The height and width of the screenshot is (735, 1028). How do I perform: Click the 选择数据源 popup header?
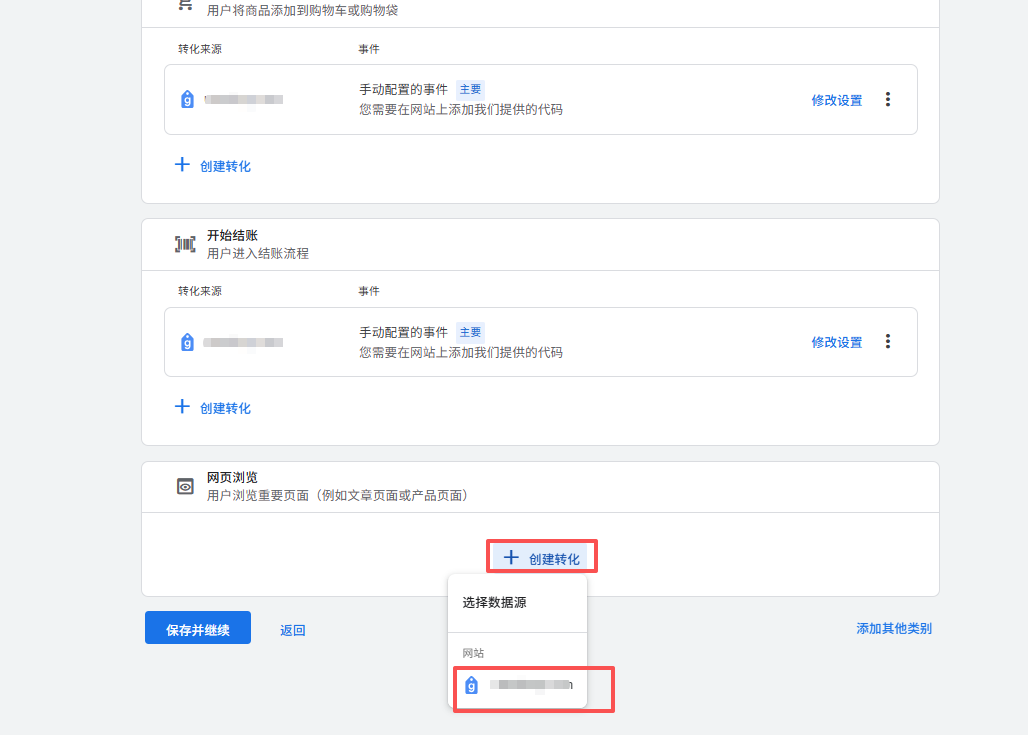tap(494, 603)
